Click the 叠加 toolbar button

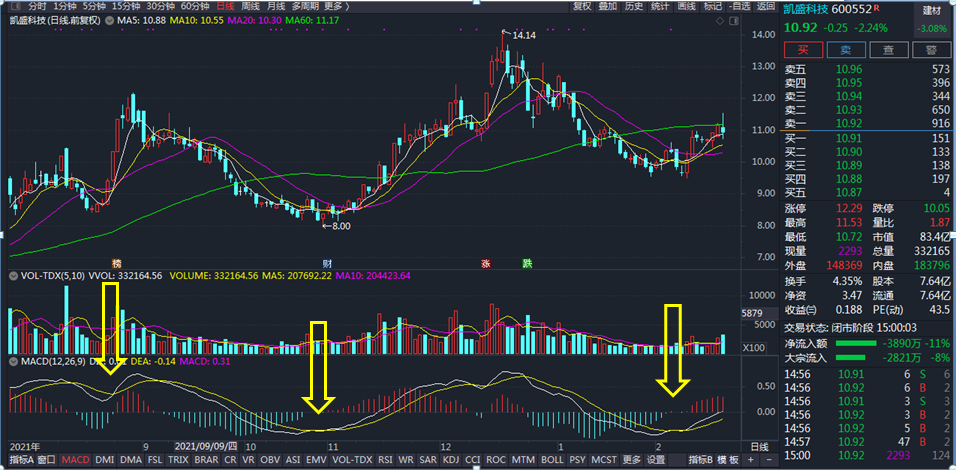click(x=608, y=7)
